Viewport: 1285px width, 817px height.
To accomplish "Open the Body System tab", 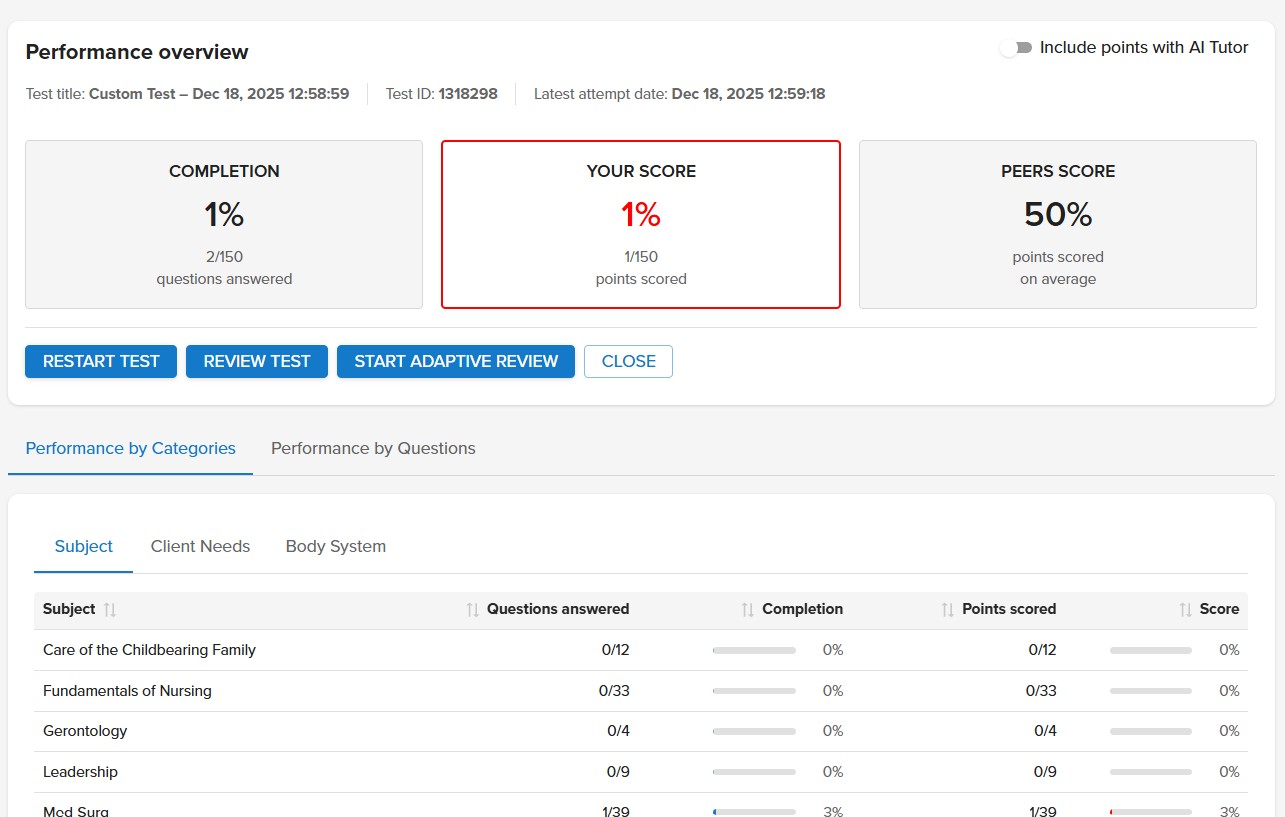I will (x=335, y=547).
